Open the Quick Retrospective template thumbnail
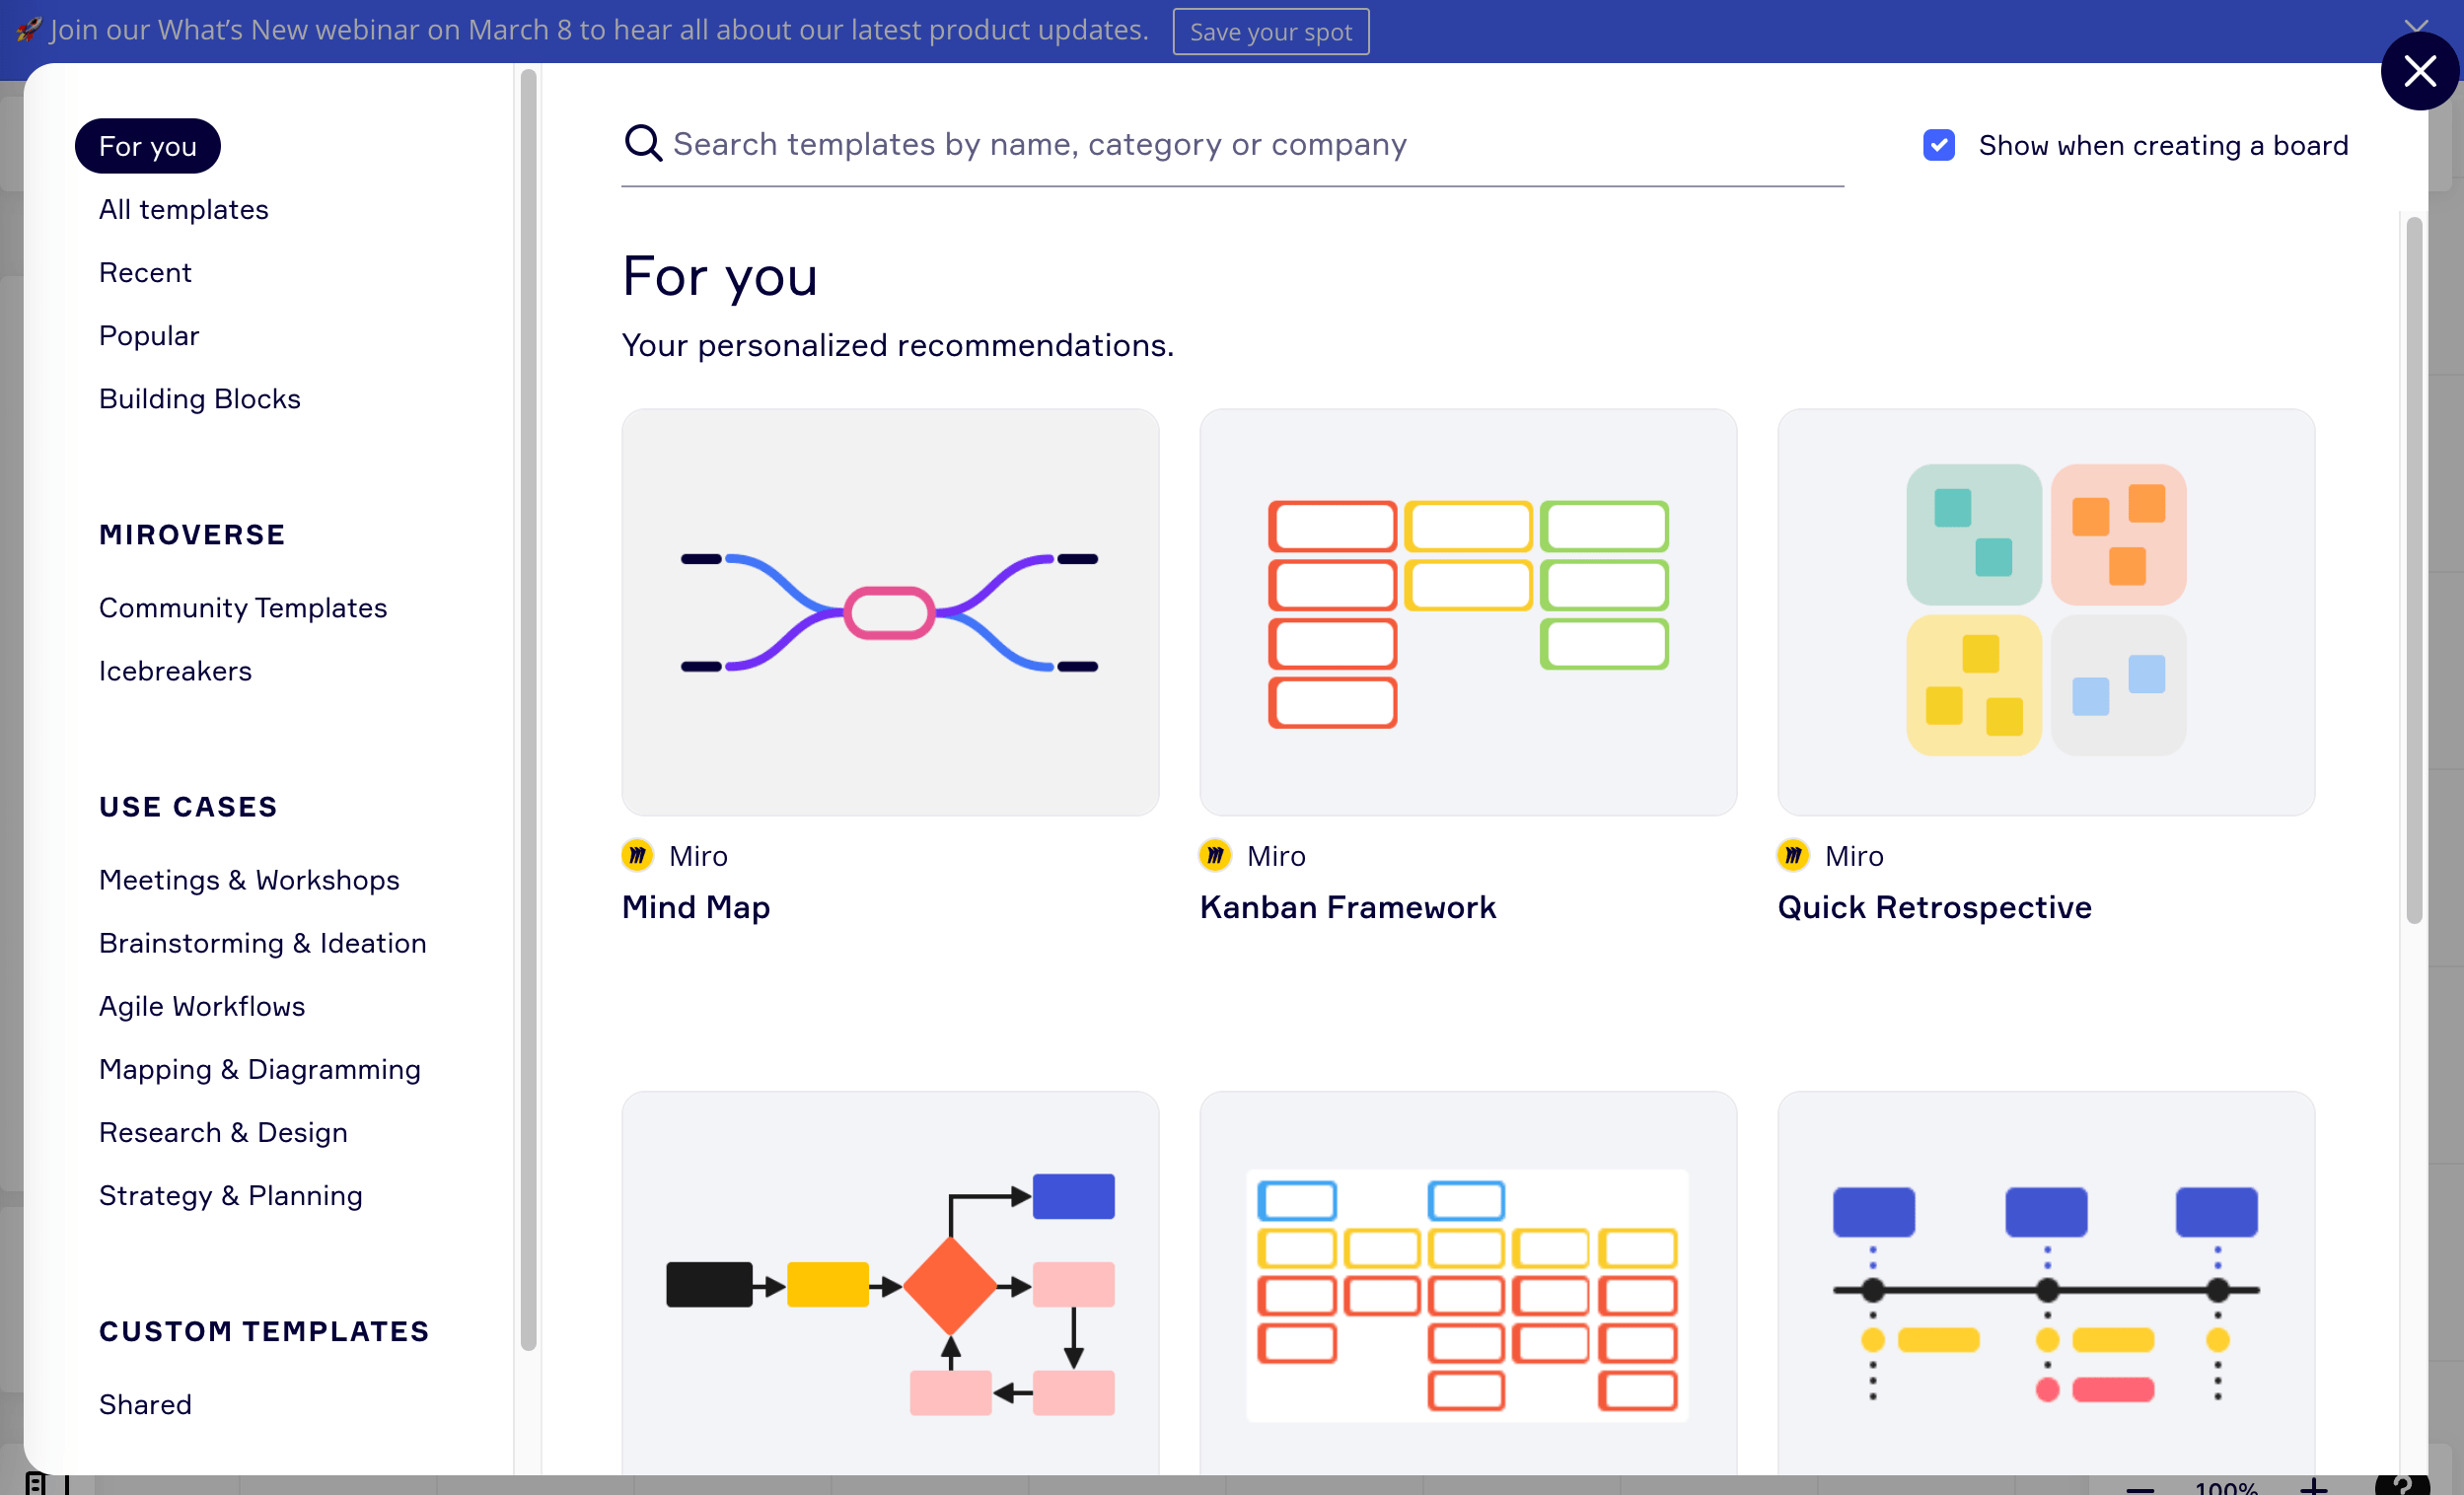Viewport: 2464px width, 1495px height. 2046,612
